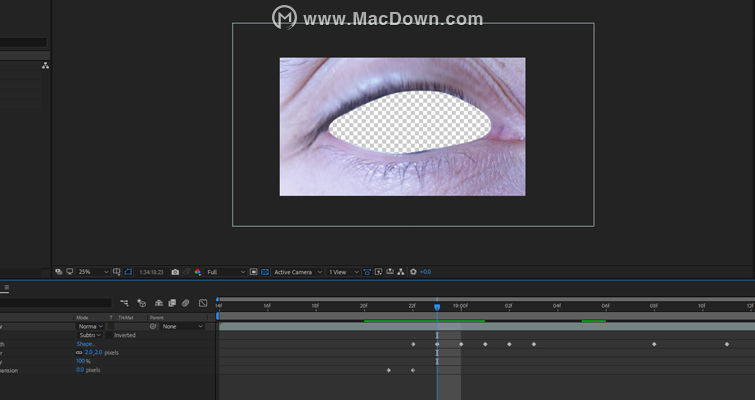This screenshot has width=755, height=400.
Task: Click the current timecode in viewer bar
Action: coord(151,272)
